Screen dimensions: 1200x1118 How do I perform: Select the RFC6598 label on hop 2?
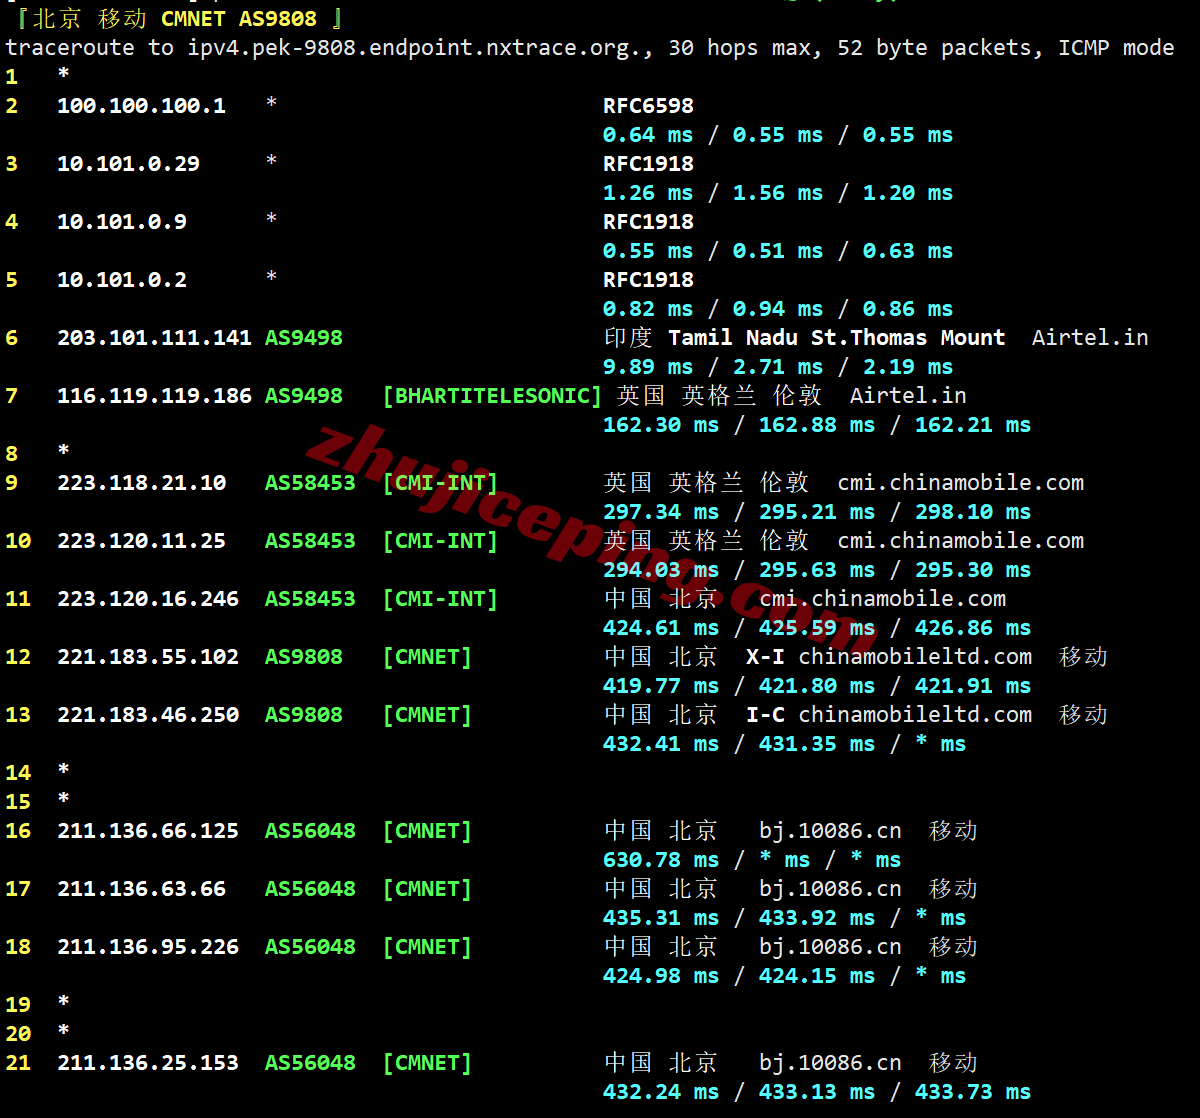click(x=648, y=106)
